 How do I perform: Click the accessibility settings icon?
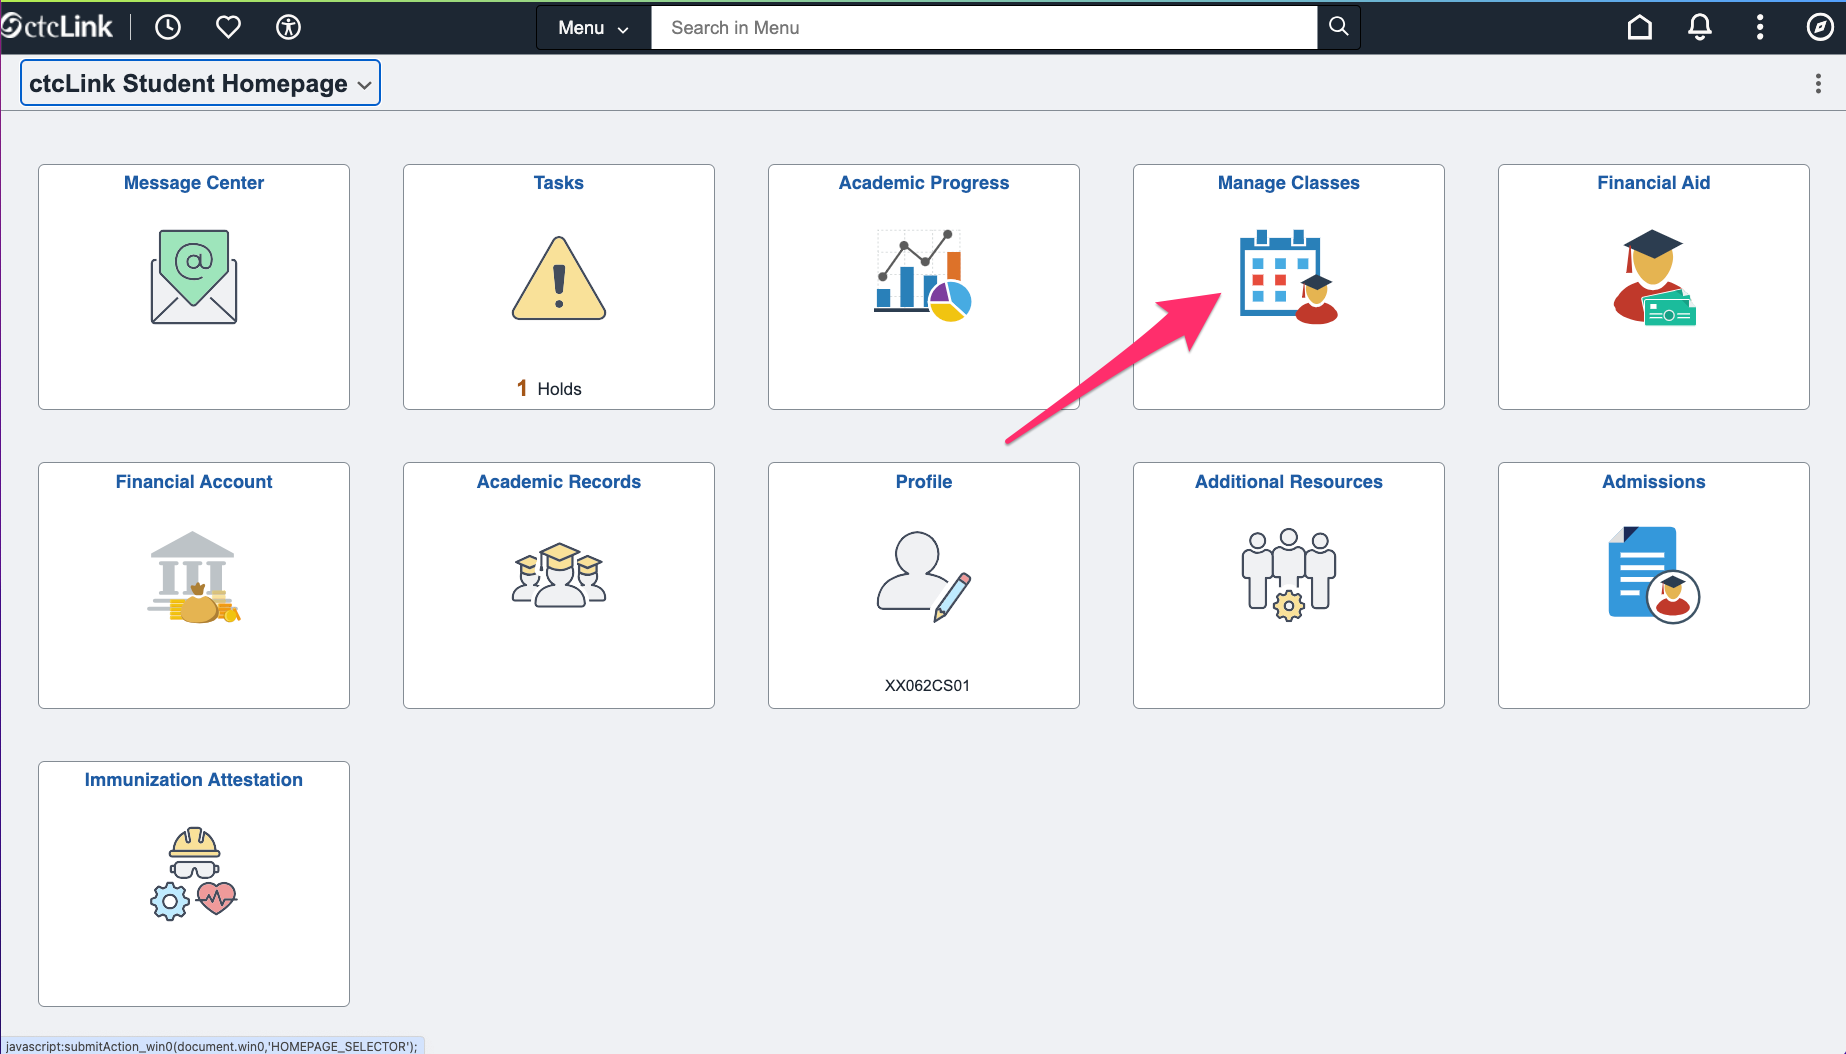click(288, 27)
